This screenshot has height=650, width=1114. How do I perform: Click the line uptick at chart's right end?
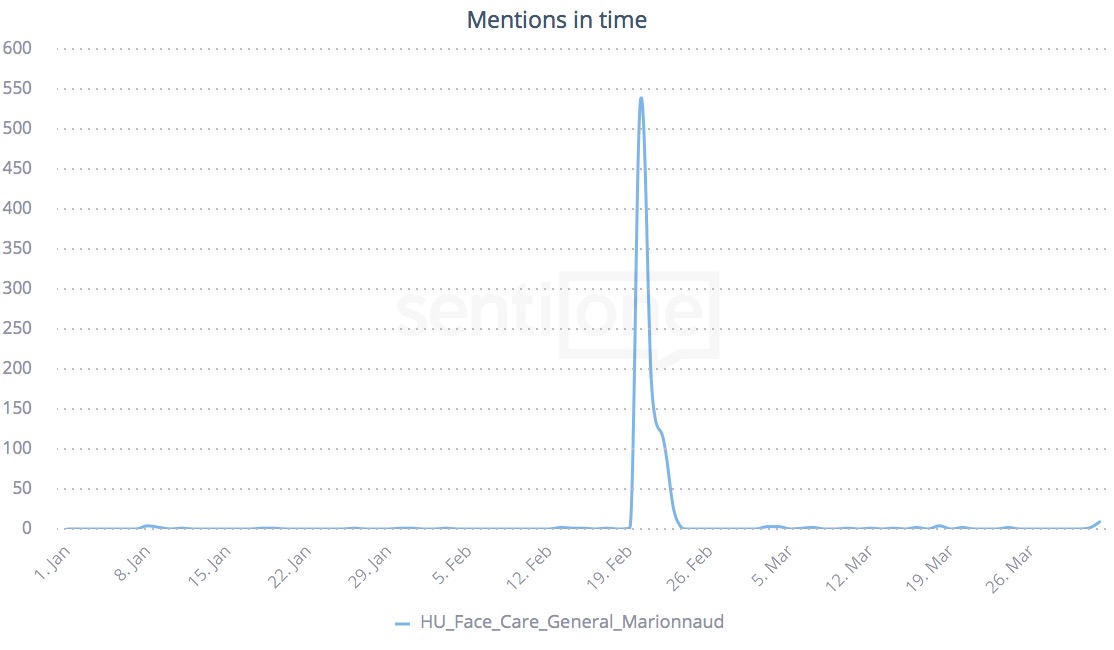click(x=1099, y=522)
